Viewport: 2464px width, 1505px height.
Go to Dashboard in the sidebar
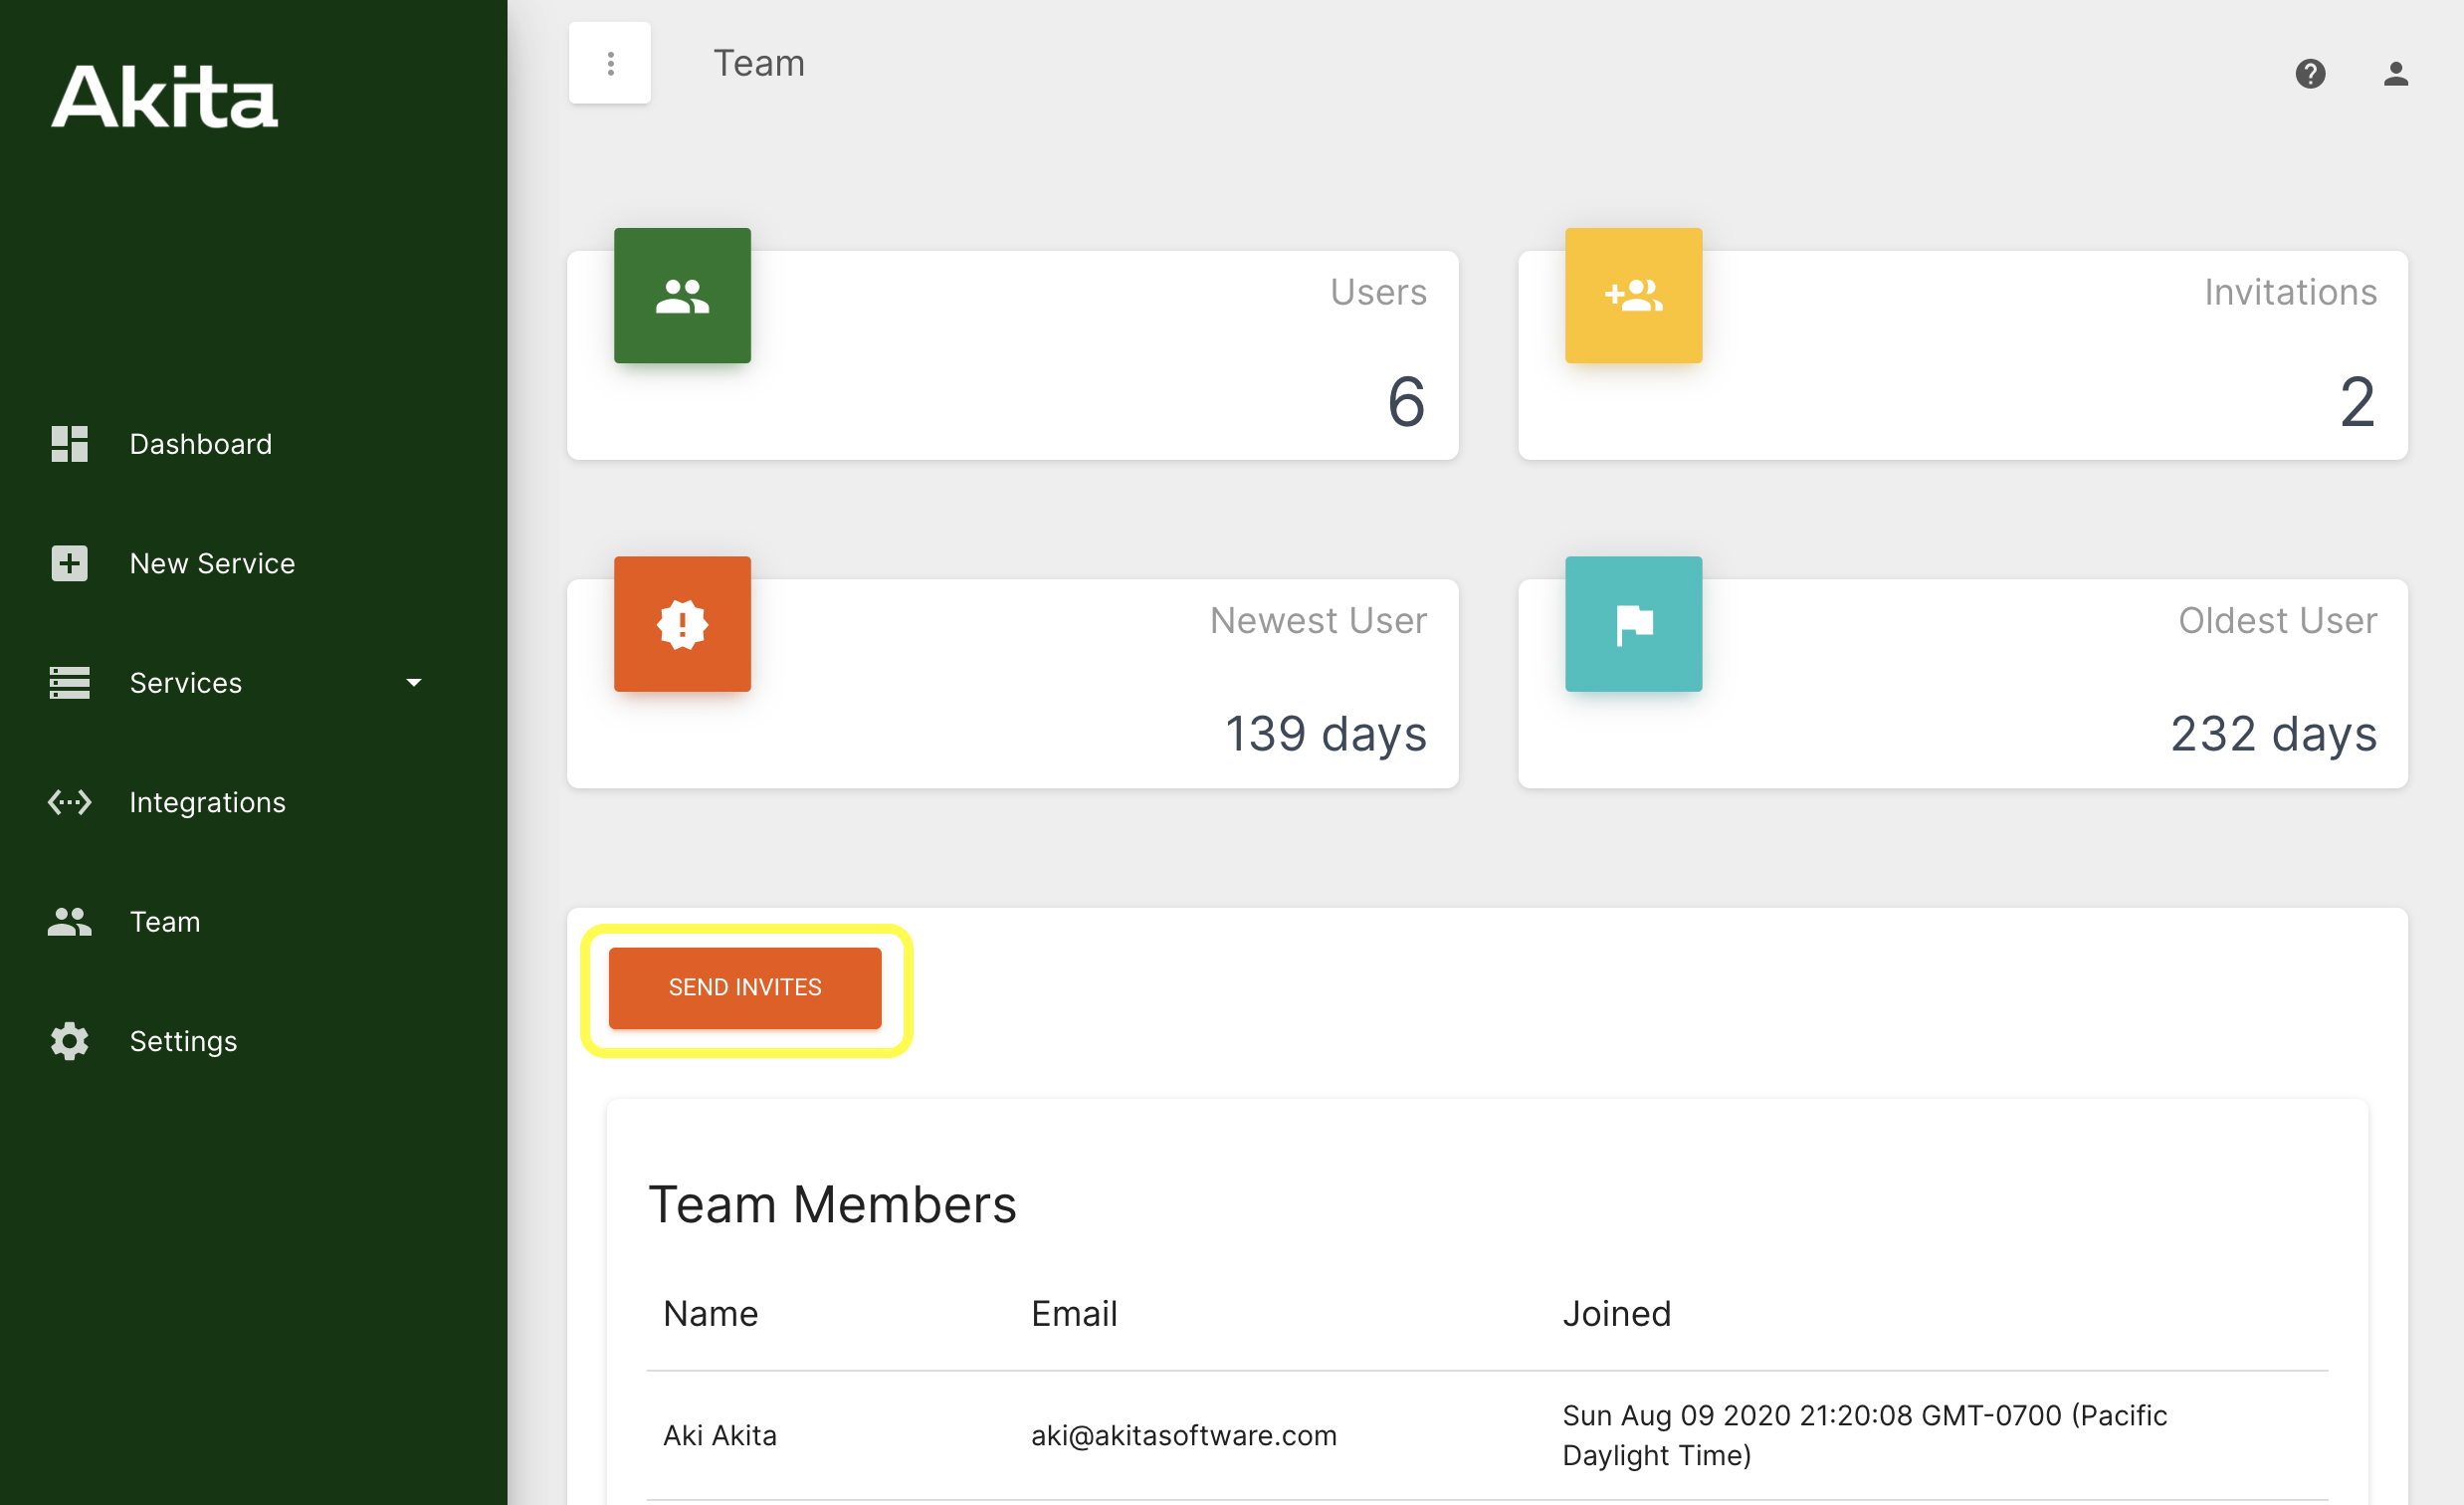(200, 444)
